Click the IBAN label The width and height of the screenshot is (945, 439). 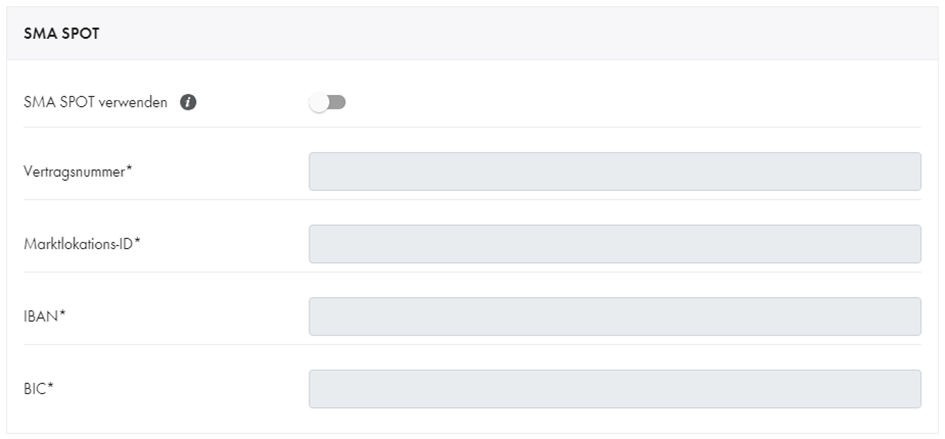click(40, 317)
